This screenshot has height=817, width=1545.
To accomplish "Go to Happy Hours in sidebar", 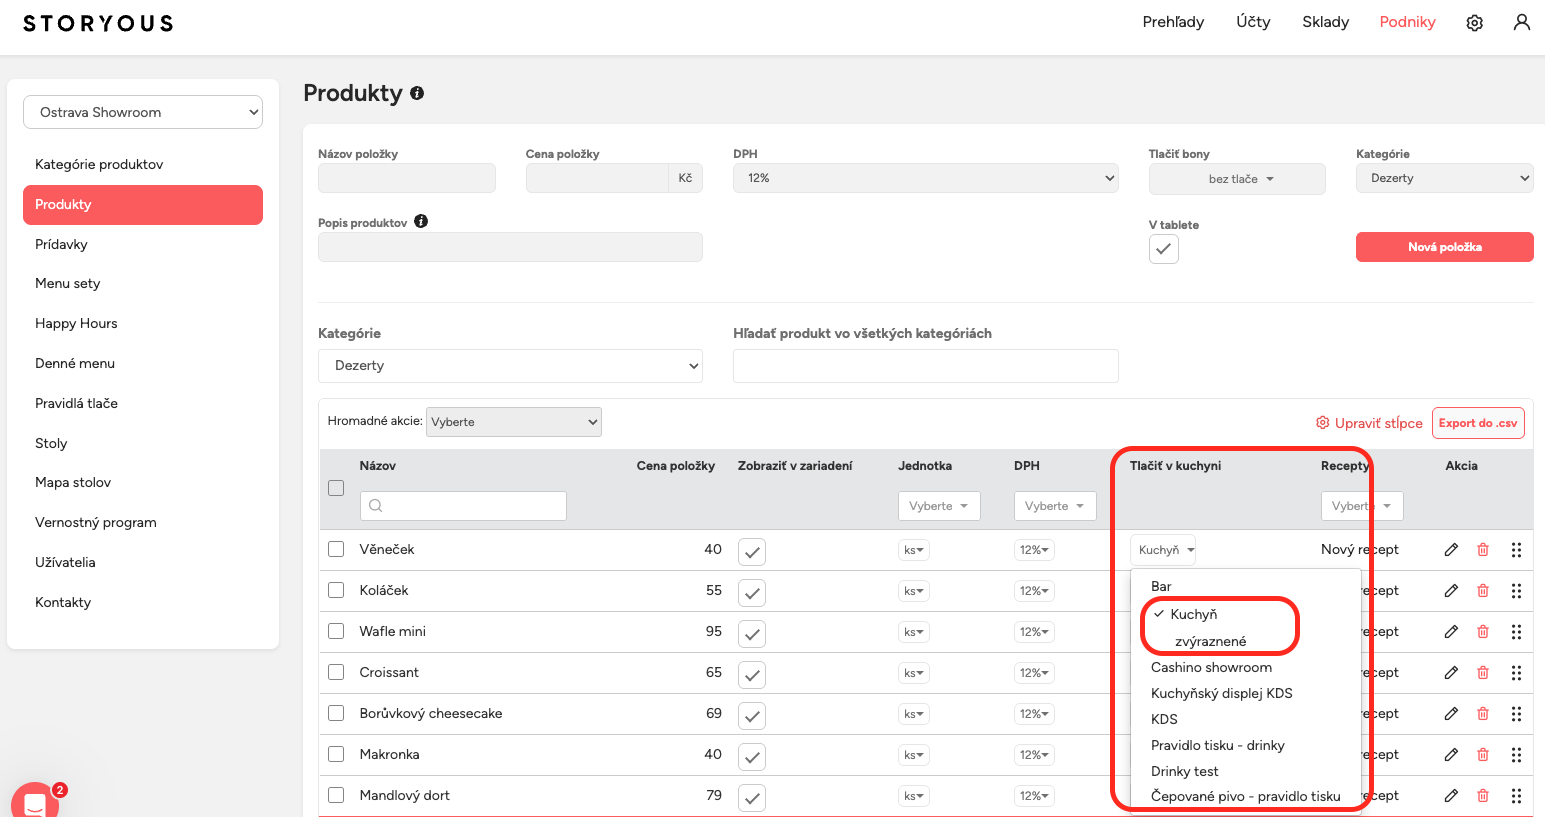I will (76, 323).
